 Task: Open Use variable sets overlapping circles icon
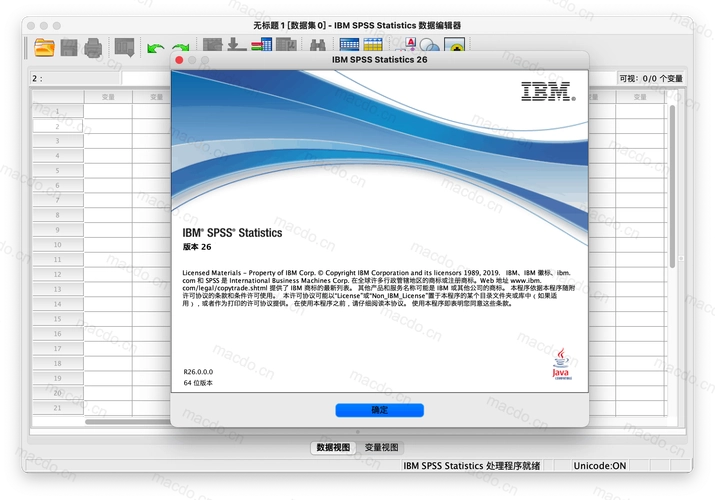click(430, 45)
